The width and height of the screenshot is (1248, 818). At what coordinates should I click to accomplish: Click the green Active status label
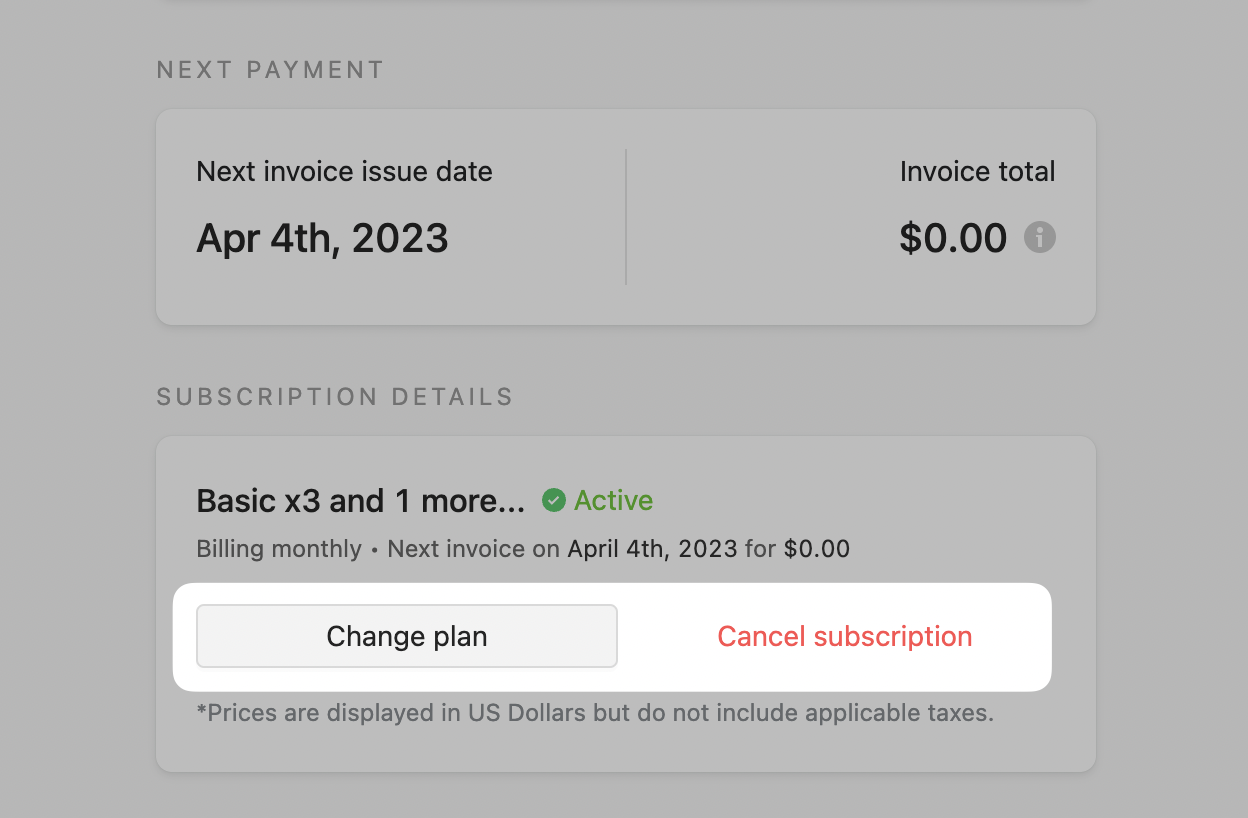coord(613,500)
